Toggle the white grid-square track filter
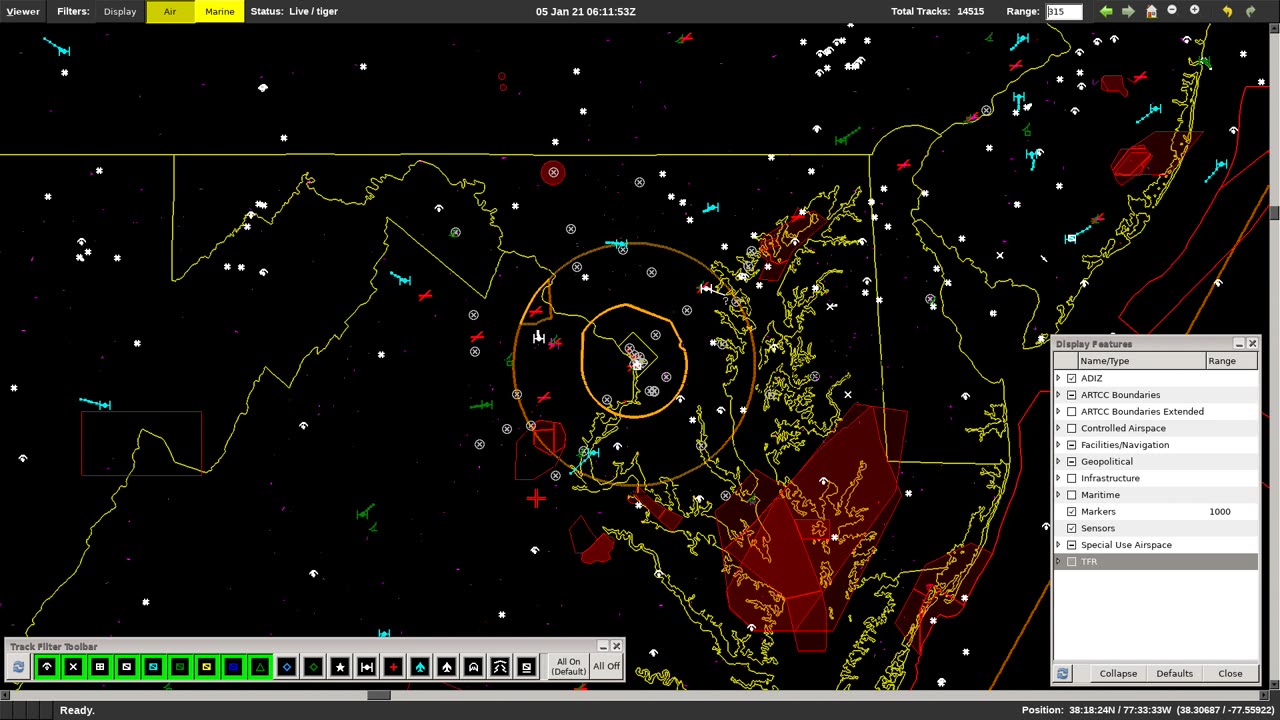Viewport: 1280px width, 720px height. click(100, 667)
